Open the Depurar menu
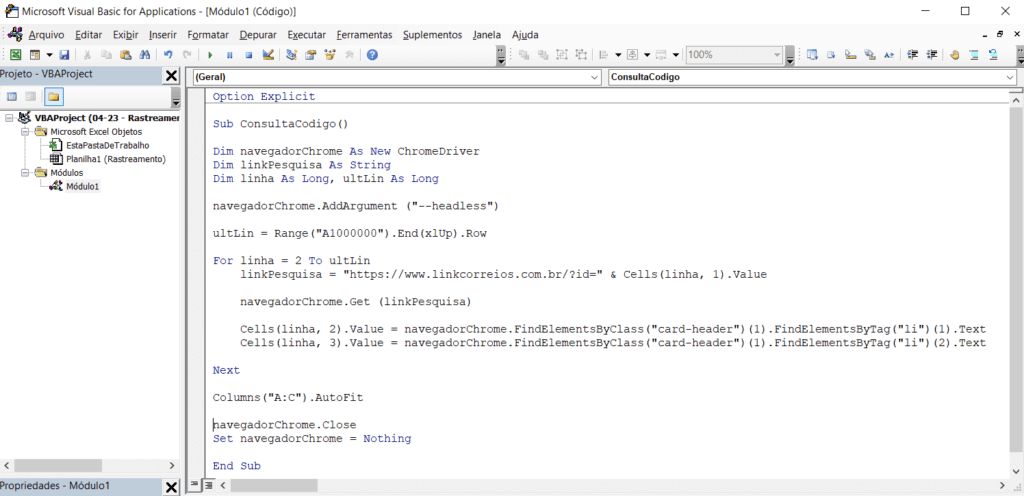Image resolution: width=1024 pixels, height=496 pixels. [x=258, y=35]
